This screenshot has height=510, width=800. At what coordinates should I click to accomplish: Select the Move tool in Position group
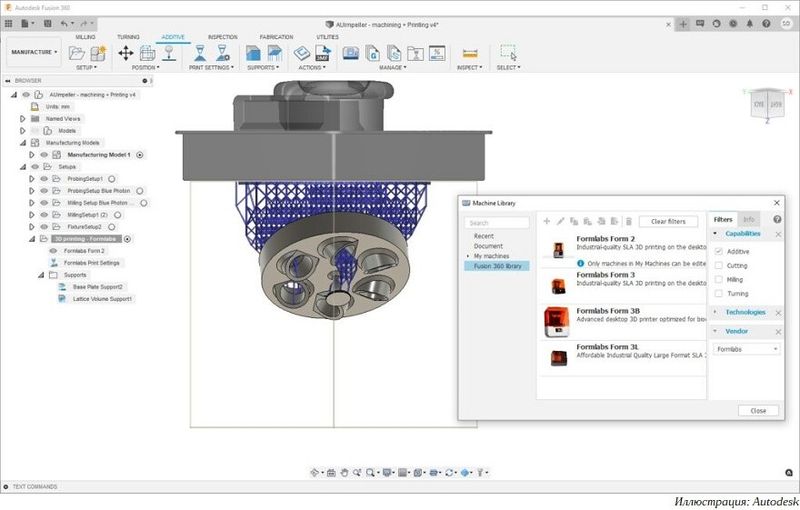127,53
